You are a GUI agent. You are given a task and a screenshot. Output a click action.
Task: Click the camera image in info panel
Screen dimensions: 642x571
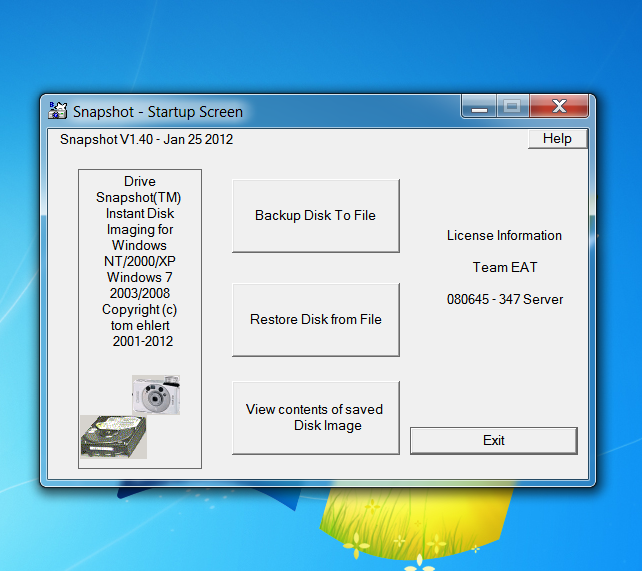click(x=156, y=395)
